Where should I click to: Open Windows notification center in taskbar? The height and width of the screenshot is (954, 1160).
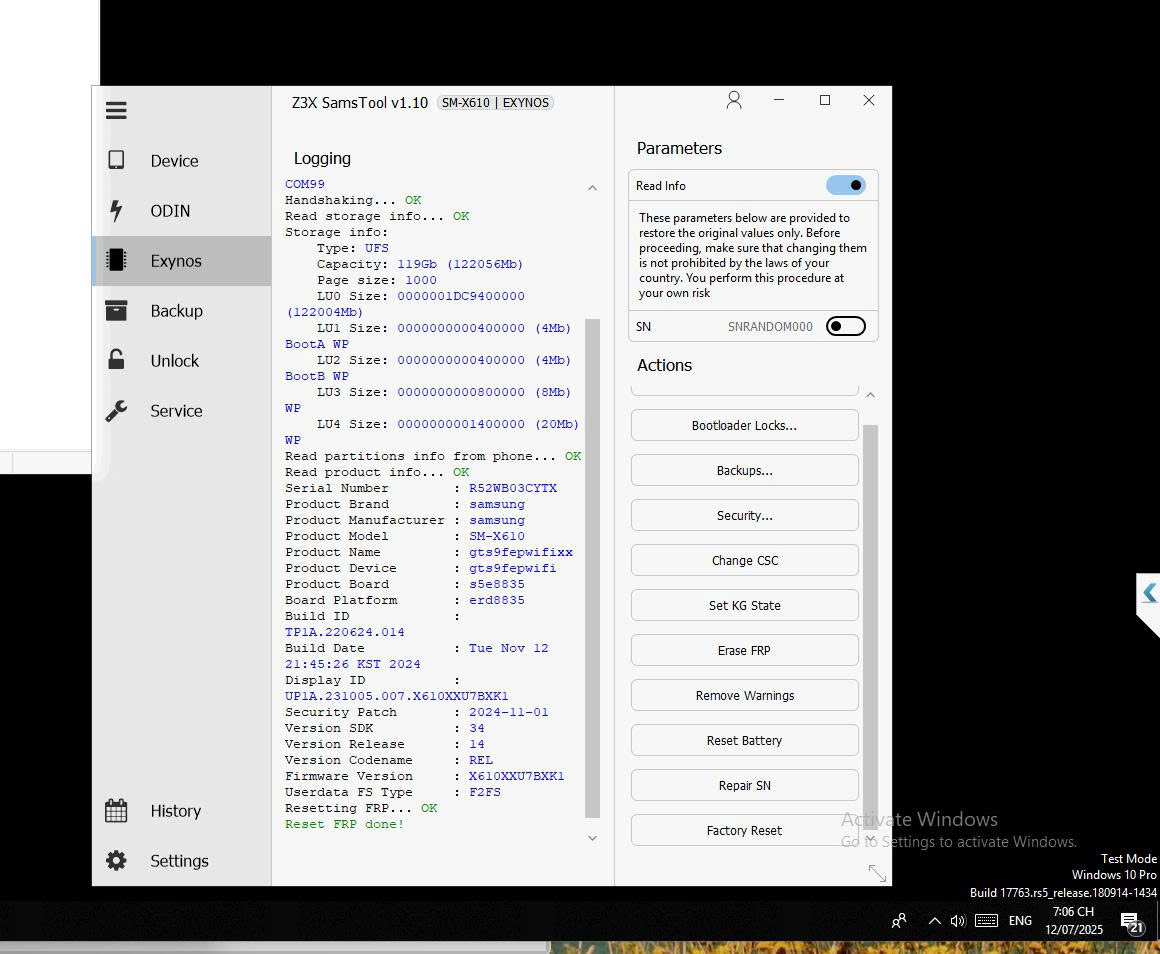coord(1131,921)
